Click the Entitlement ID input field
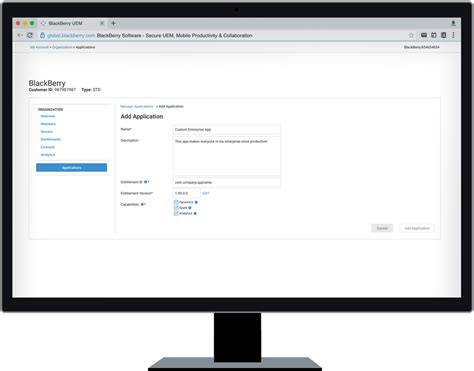The width and height of the screenshot is (474, 371). tap(227, 182)
